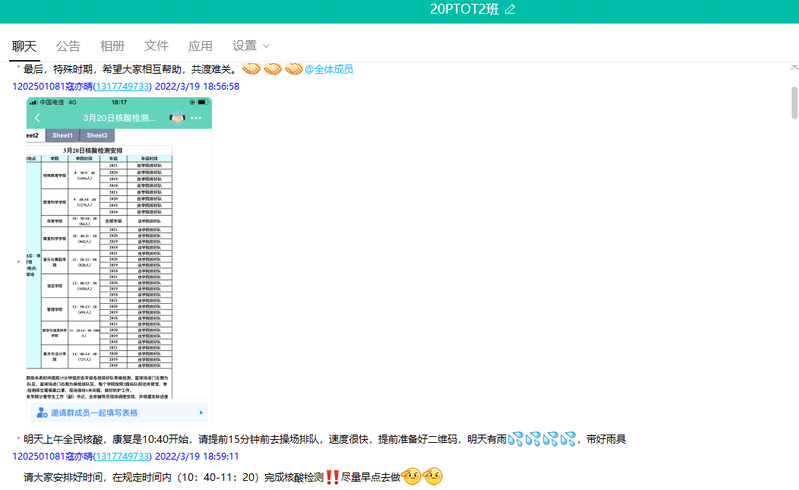The width and height of the screenshot is (799, 490).
Task: Click the @全体成员 mention link
Action: (x=328, y=69)
